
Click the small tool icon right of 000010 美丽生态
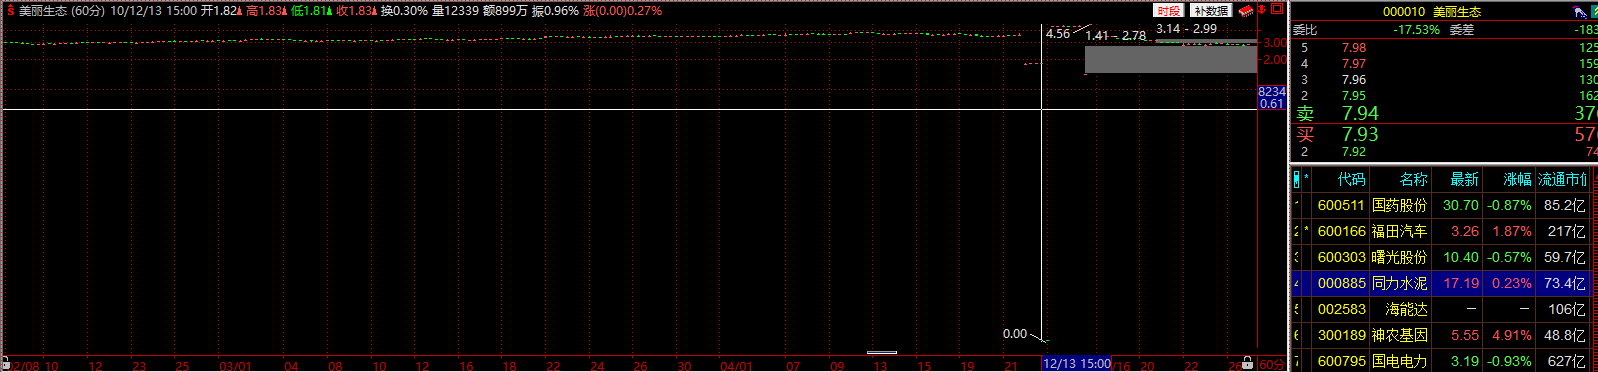(x=1579, y=12)
